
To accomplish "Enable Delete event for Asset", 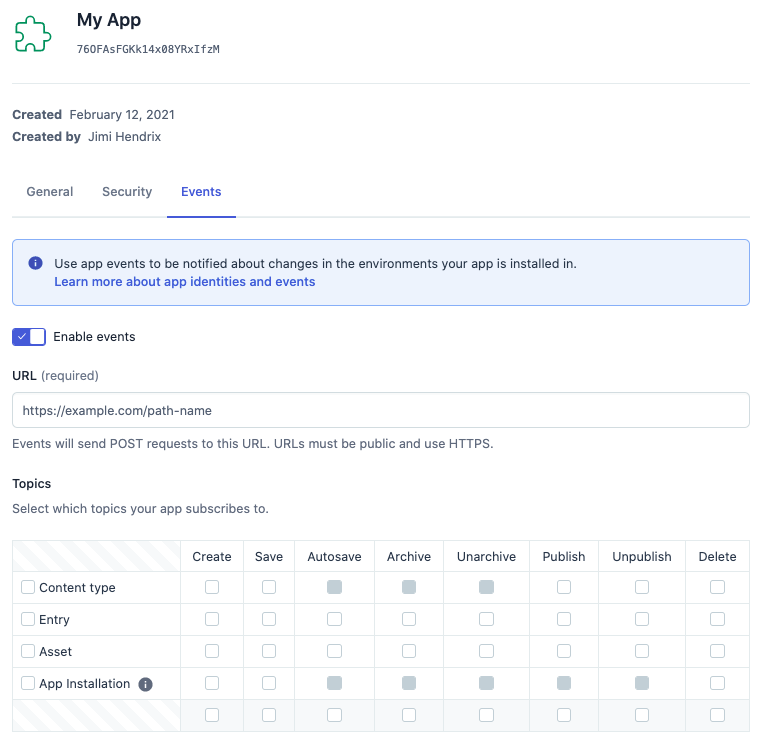I will [717, 652].
